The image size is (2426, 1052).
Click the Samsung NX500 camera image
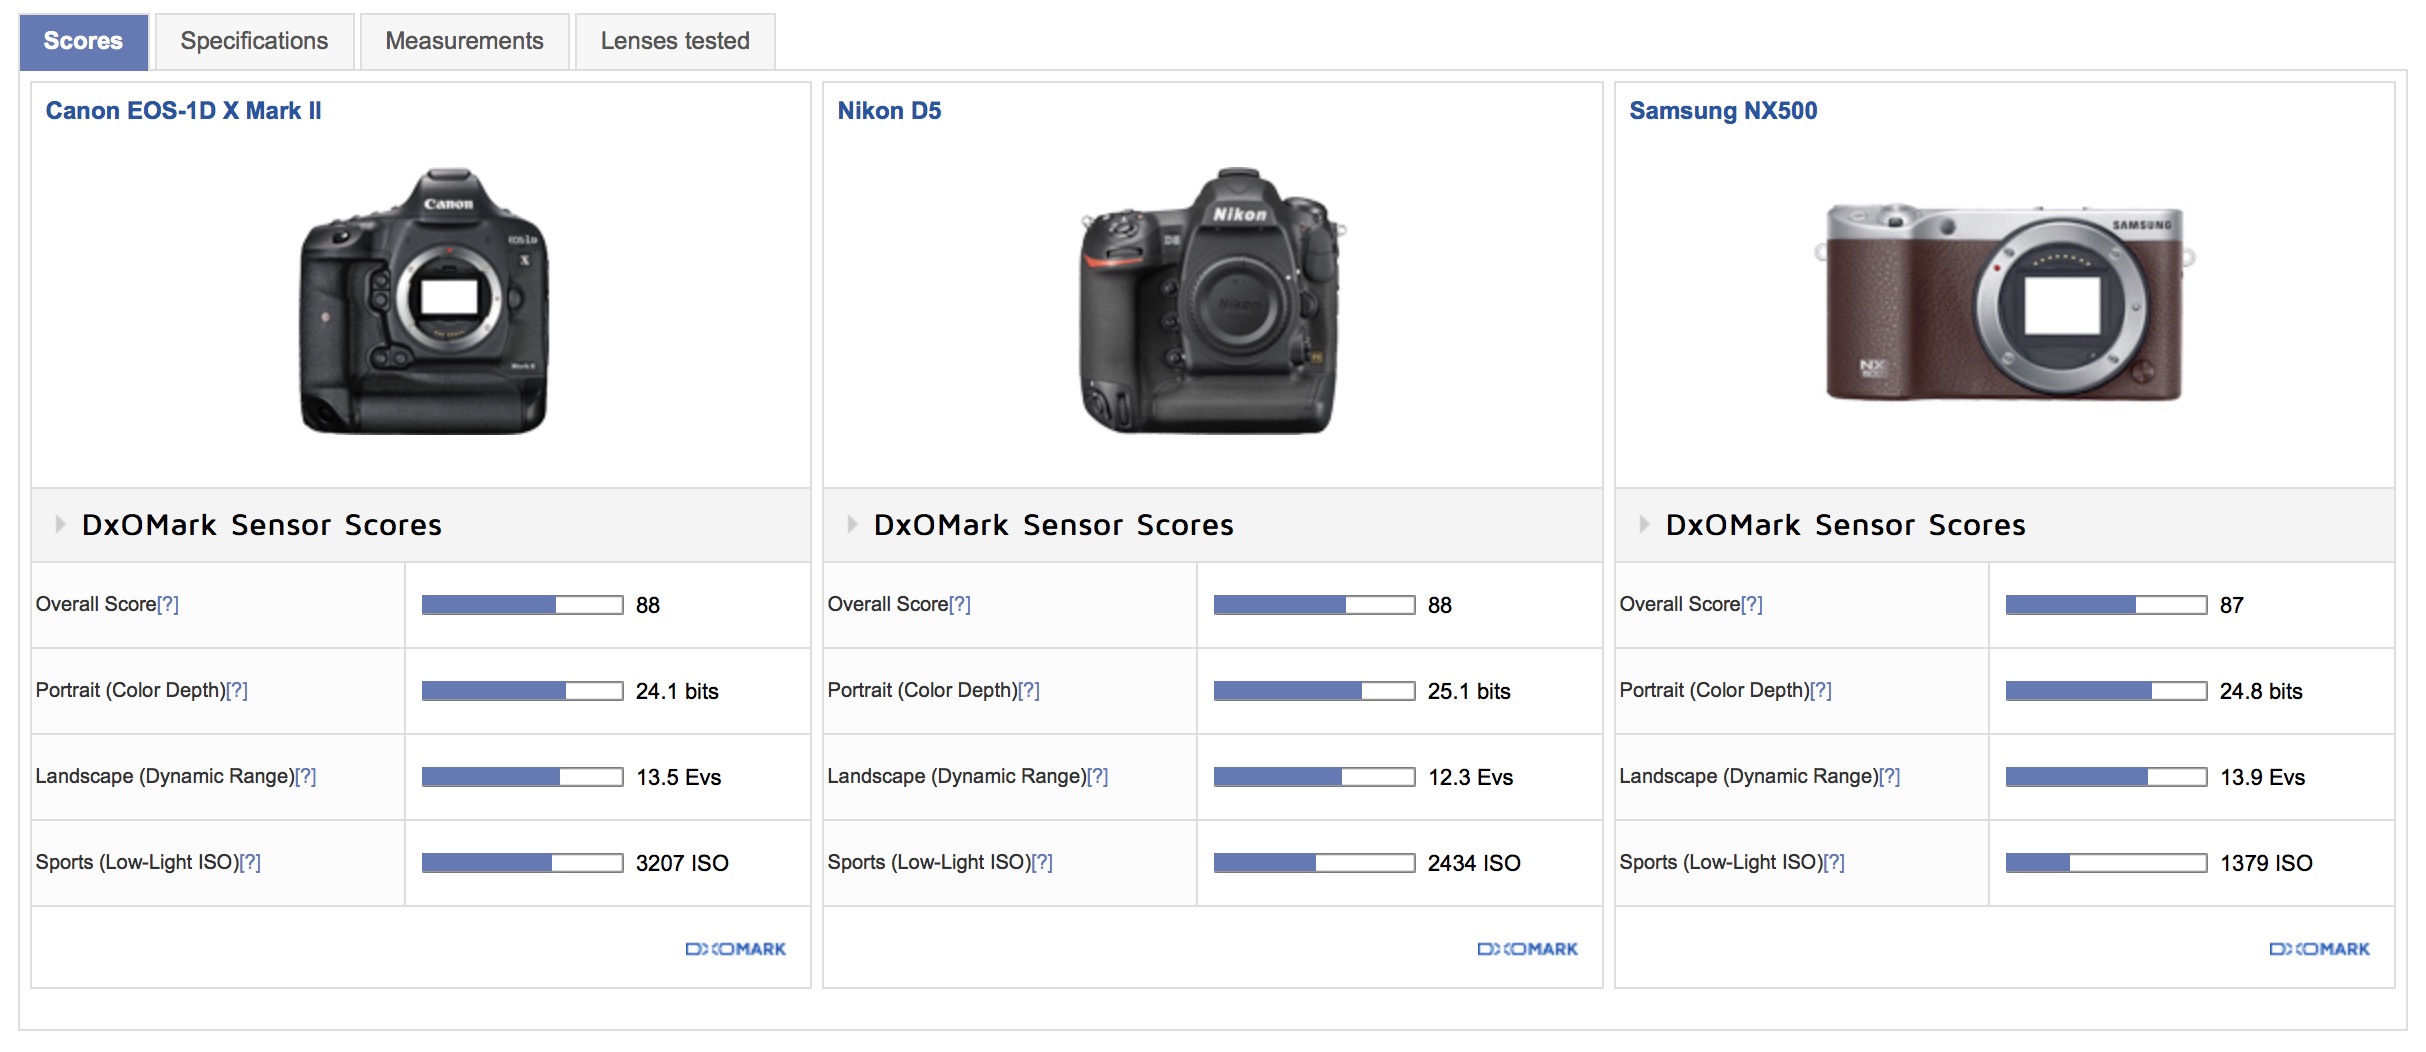coord(2004,304)
